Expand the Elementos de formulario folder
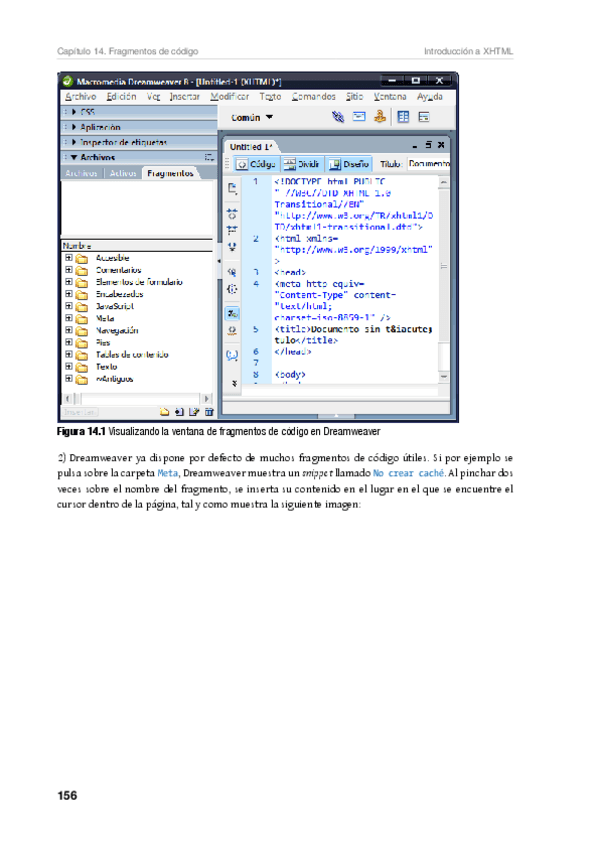The width and height of the screenshot is (599, 848). pyautogui.click(x=69, y=281)
